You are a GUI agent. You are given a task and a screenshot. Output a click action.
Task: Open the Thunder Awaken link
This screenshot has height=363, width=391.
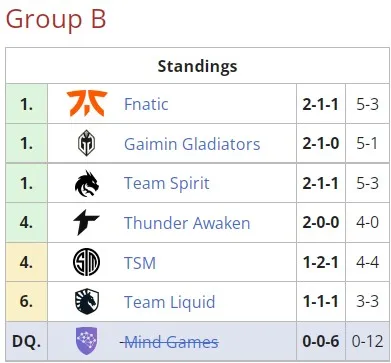tap(187, 223)
